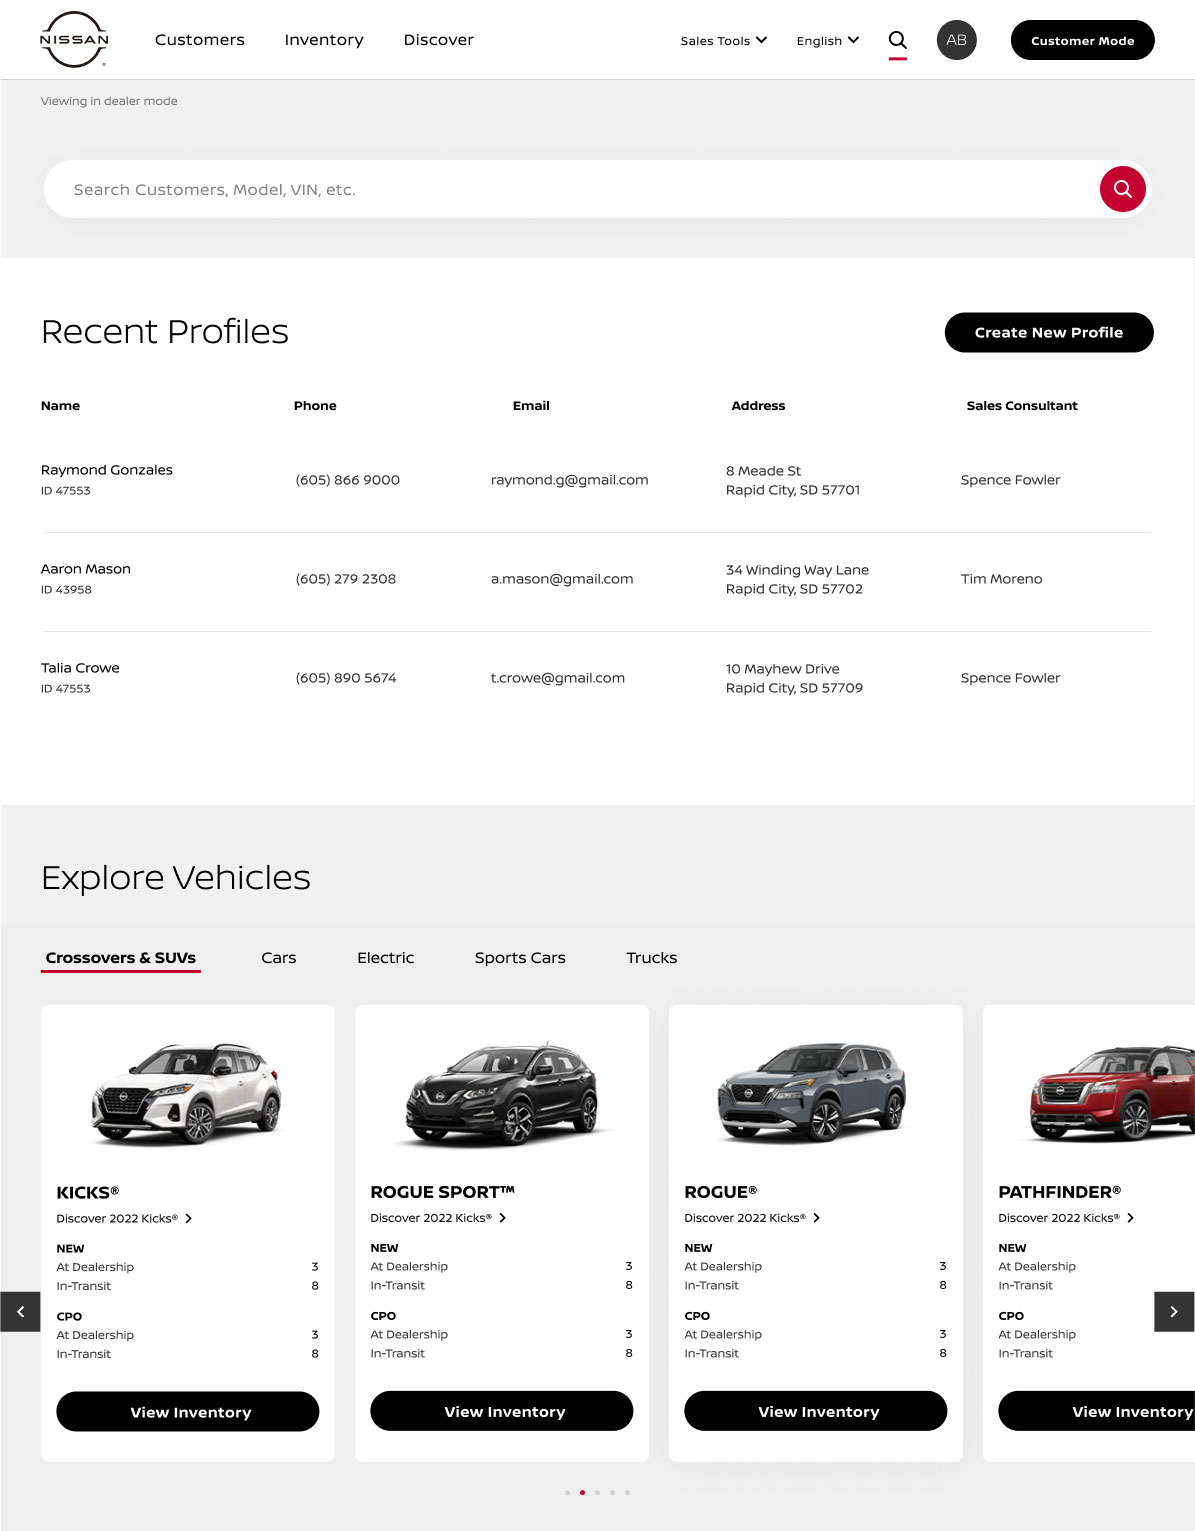Open the header search magnifier icon
This screenshot has height=1531, width=1195.
point(898,40)
